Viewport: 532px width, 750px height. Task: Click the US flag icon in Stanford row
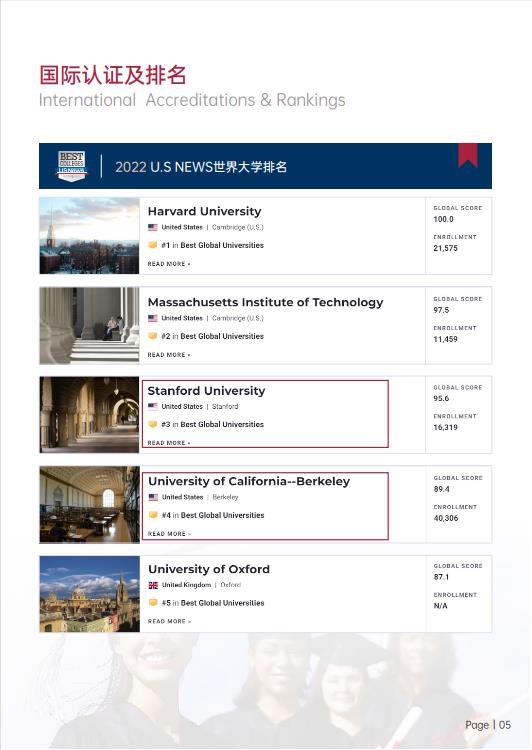[x=153, y=407]
